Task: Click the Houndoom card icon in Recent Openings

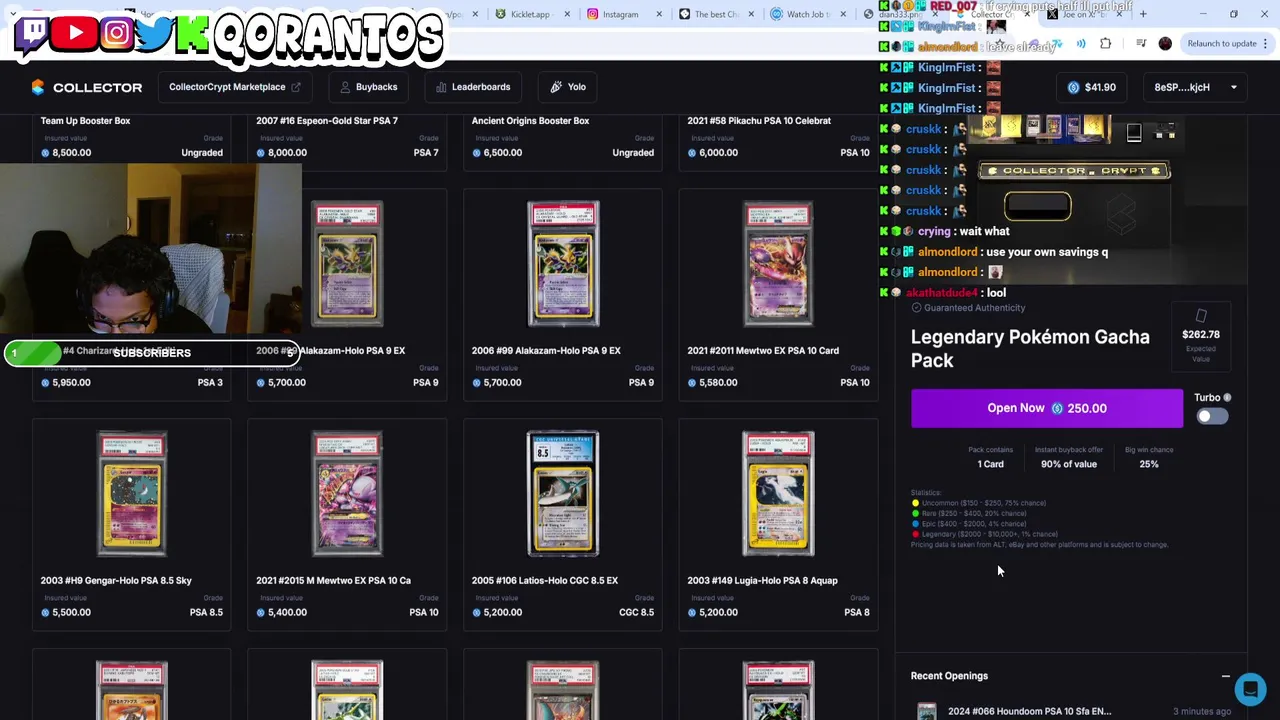Action: pyautogui.click(x=927, y=711)
